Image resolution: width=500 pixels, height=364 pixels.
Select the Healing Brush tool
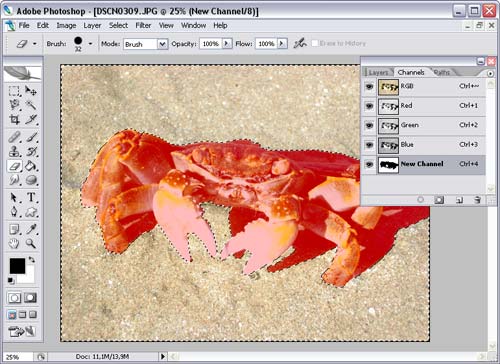point(14,137)
